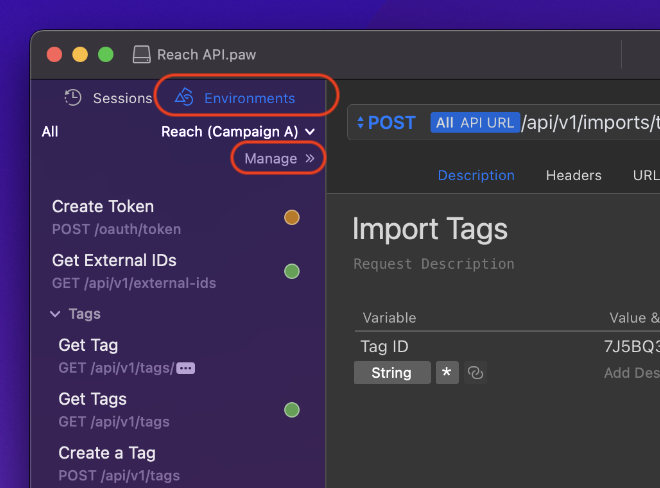The height and width of the screenshot is (488, 660).
Task: Click the red close window button
Action: [x=54, y=55]
